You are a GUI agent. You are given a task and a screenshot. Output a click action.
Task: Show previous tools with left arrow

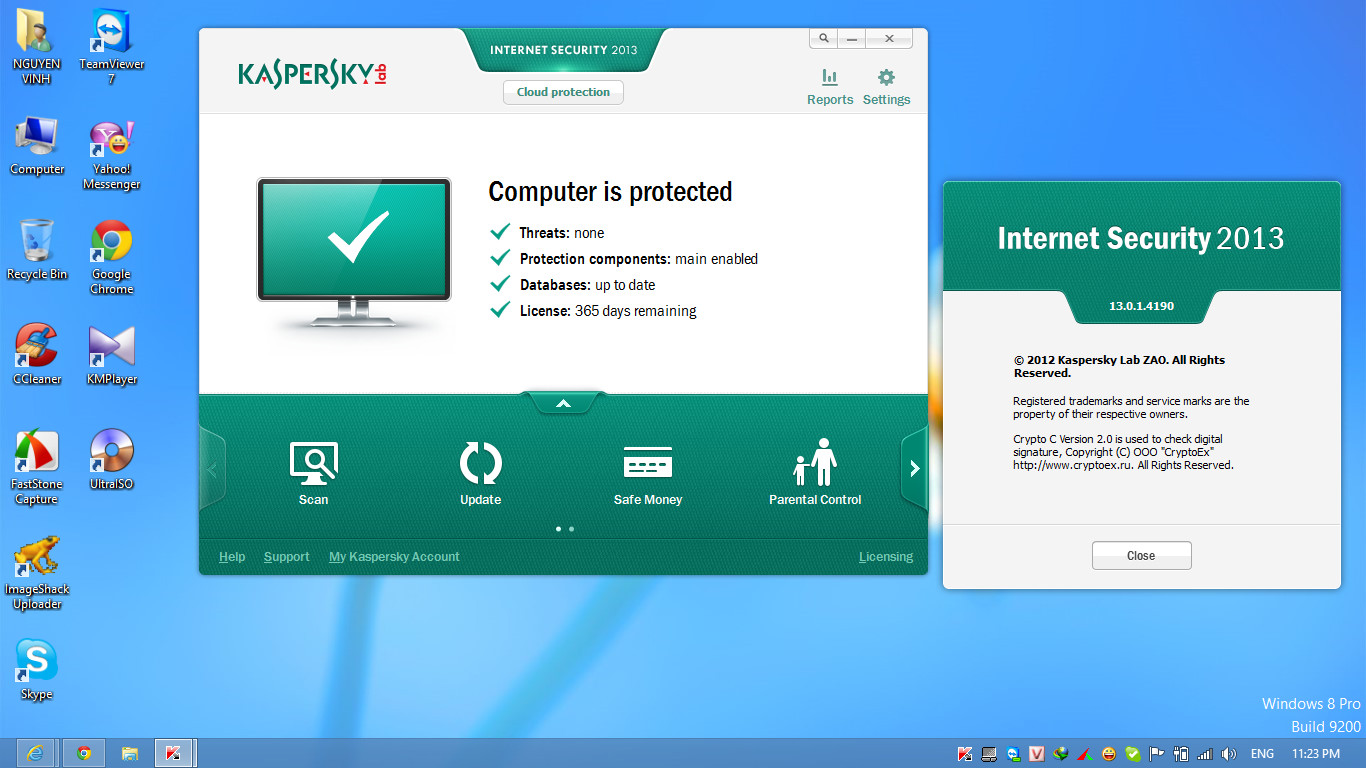[x=212, y=468]
